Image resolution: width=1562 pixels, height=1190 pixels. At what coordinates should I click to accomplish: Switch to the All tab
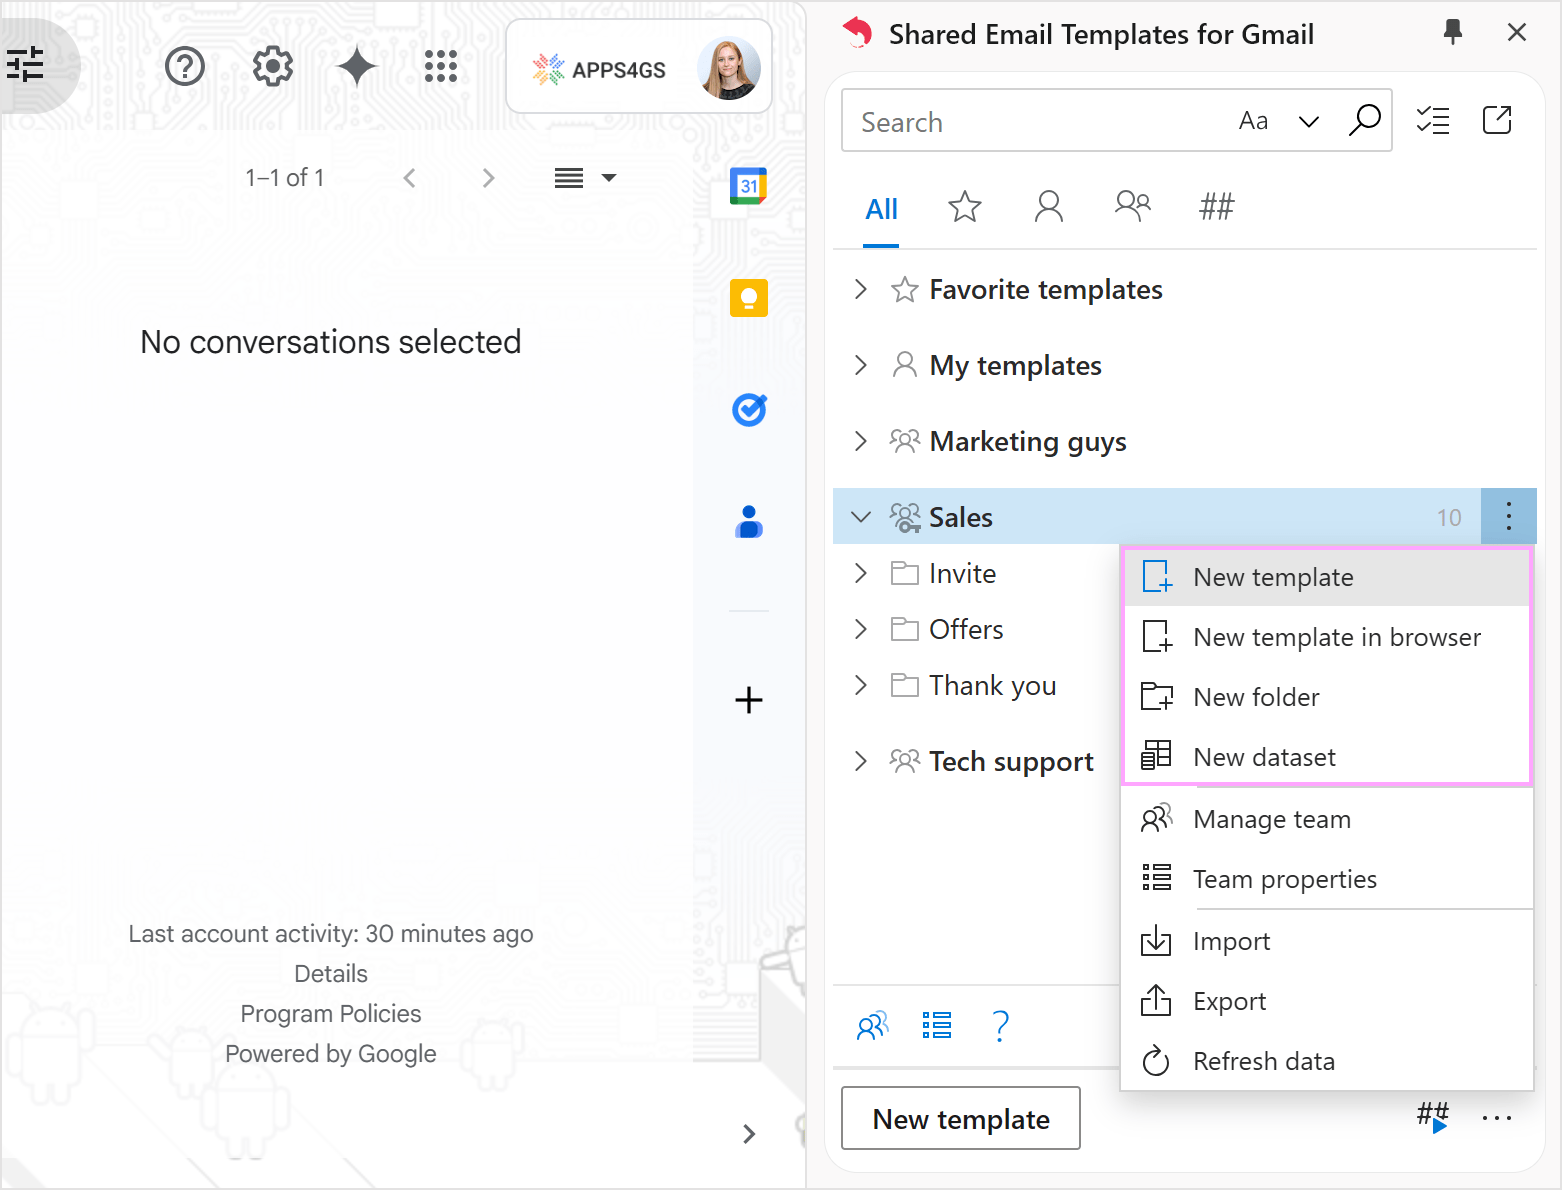881,209
